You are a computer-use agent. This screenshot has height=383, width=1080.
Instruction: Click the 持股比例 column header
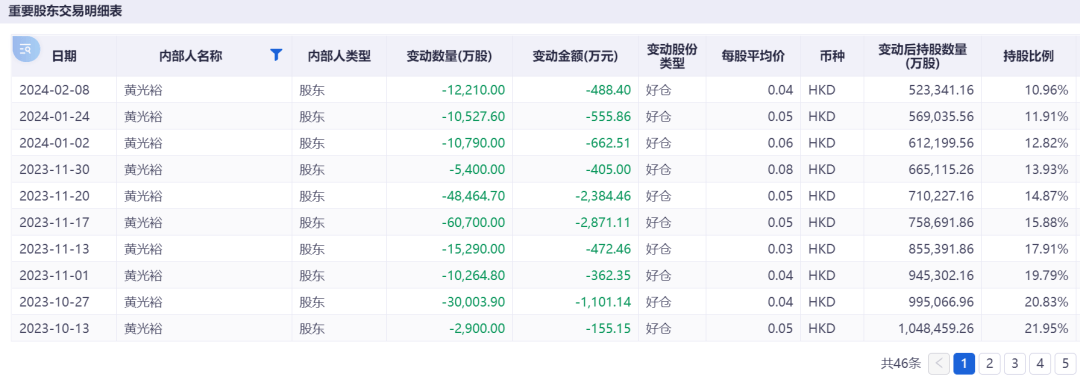(x=1028, y=56)
